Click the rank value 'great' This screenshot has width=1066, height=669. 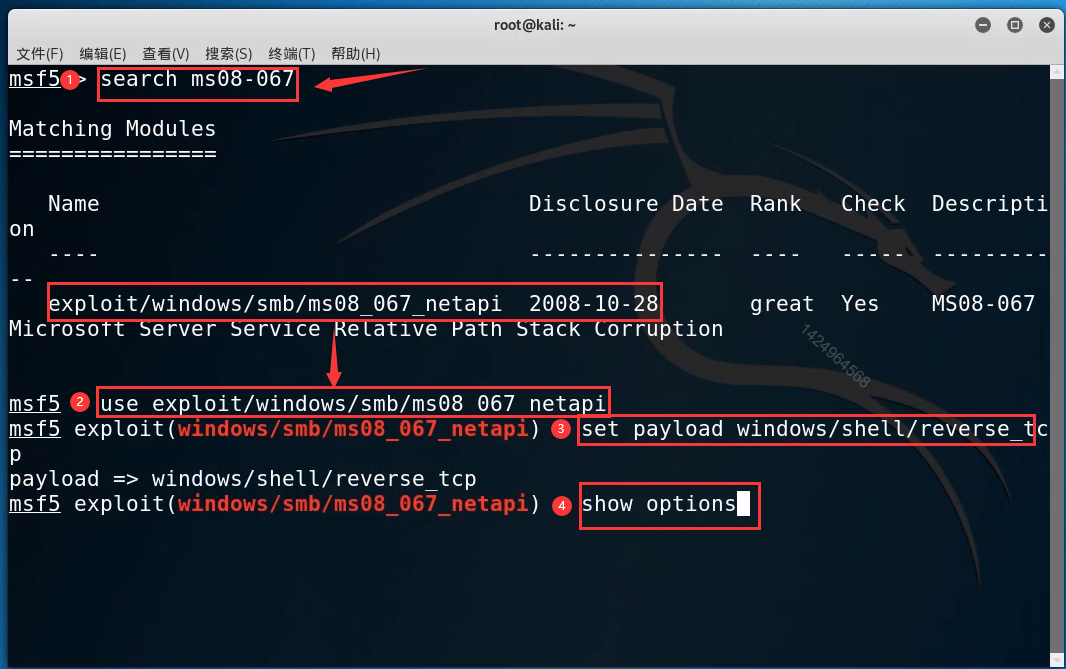782,304
